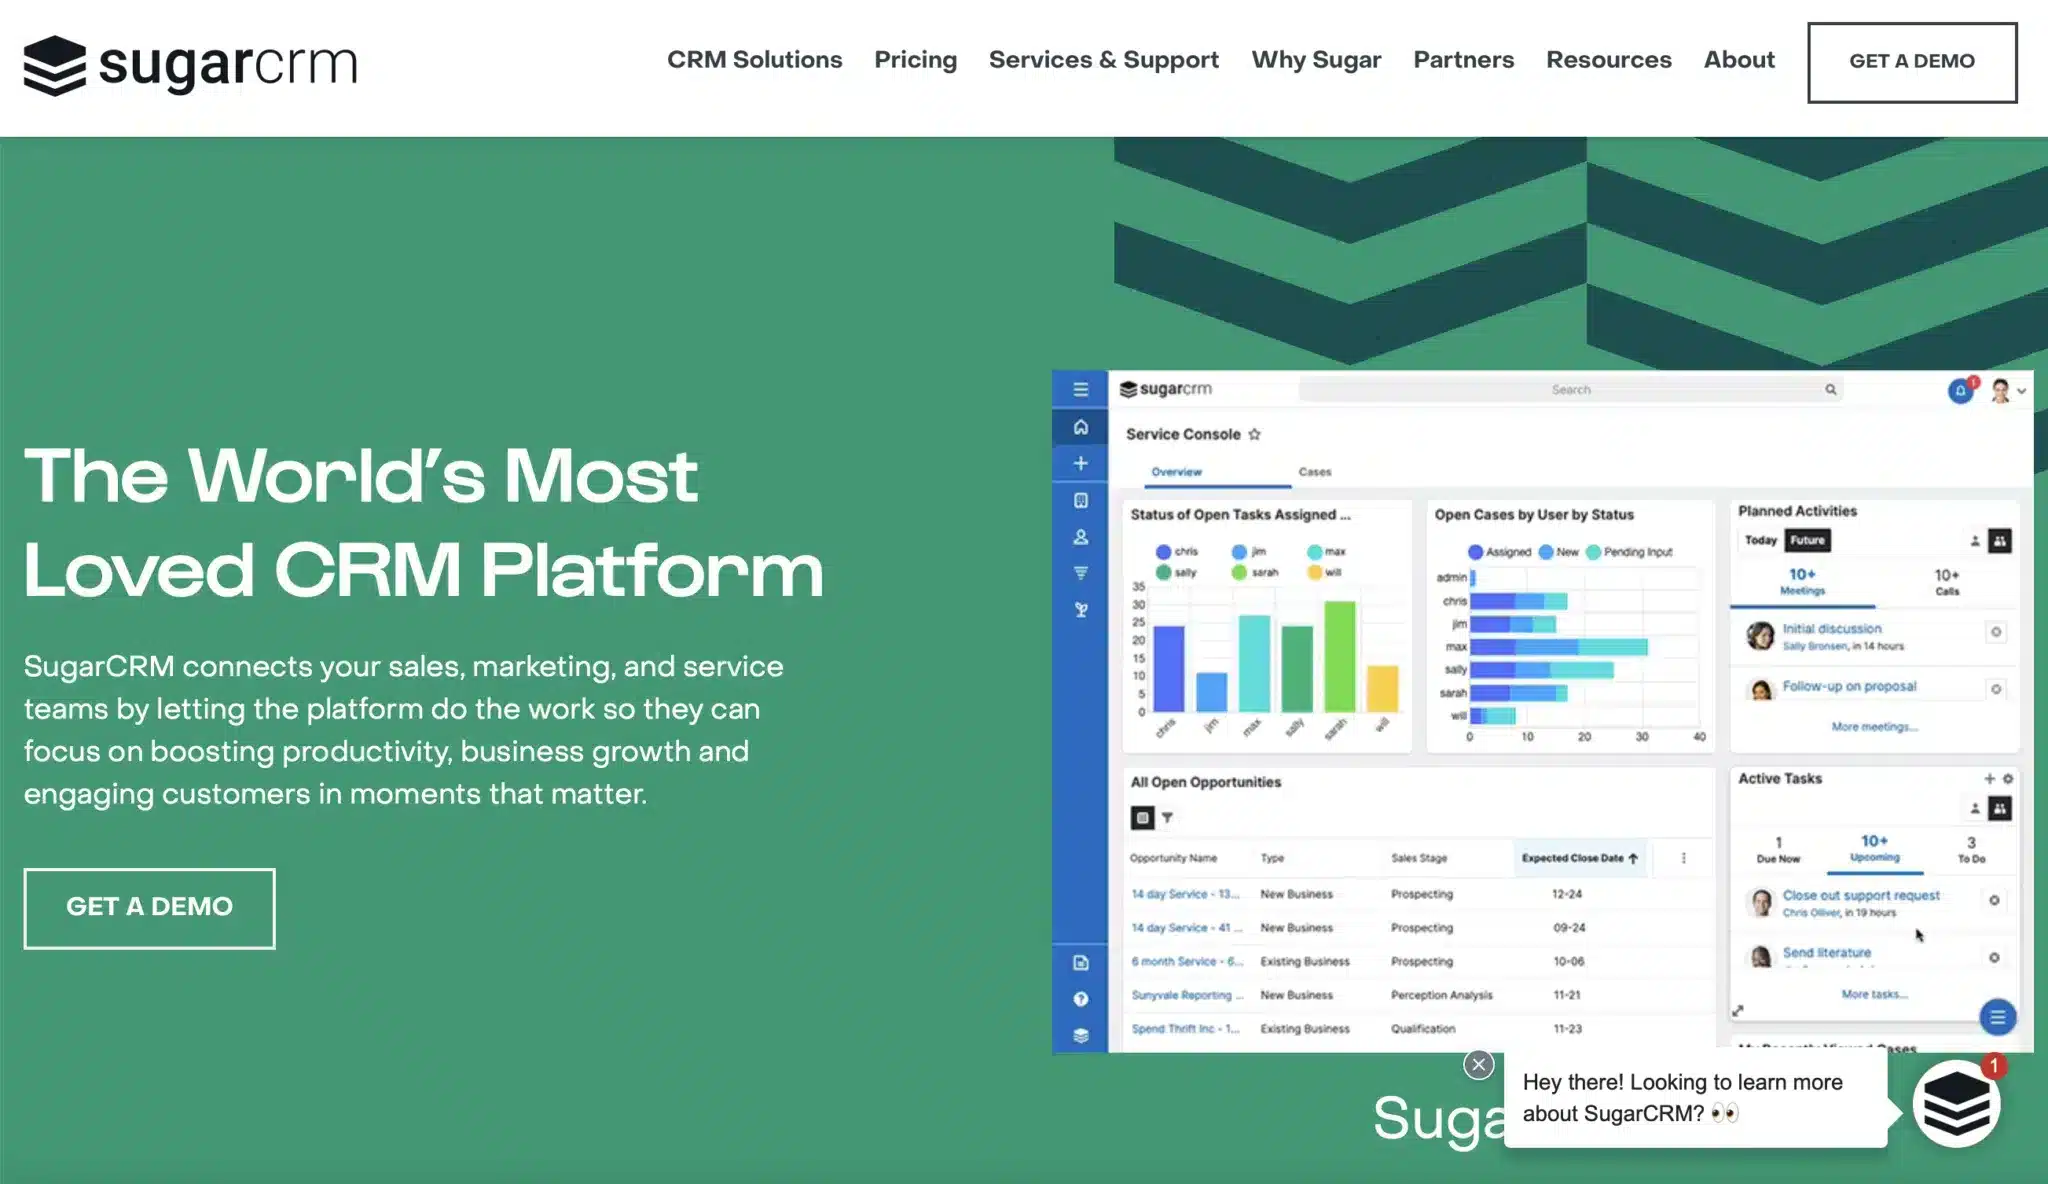Close the chat greeting popup
The height and width of the screenshot is (1184, 2048).
(1478, 1065)
